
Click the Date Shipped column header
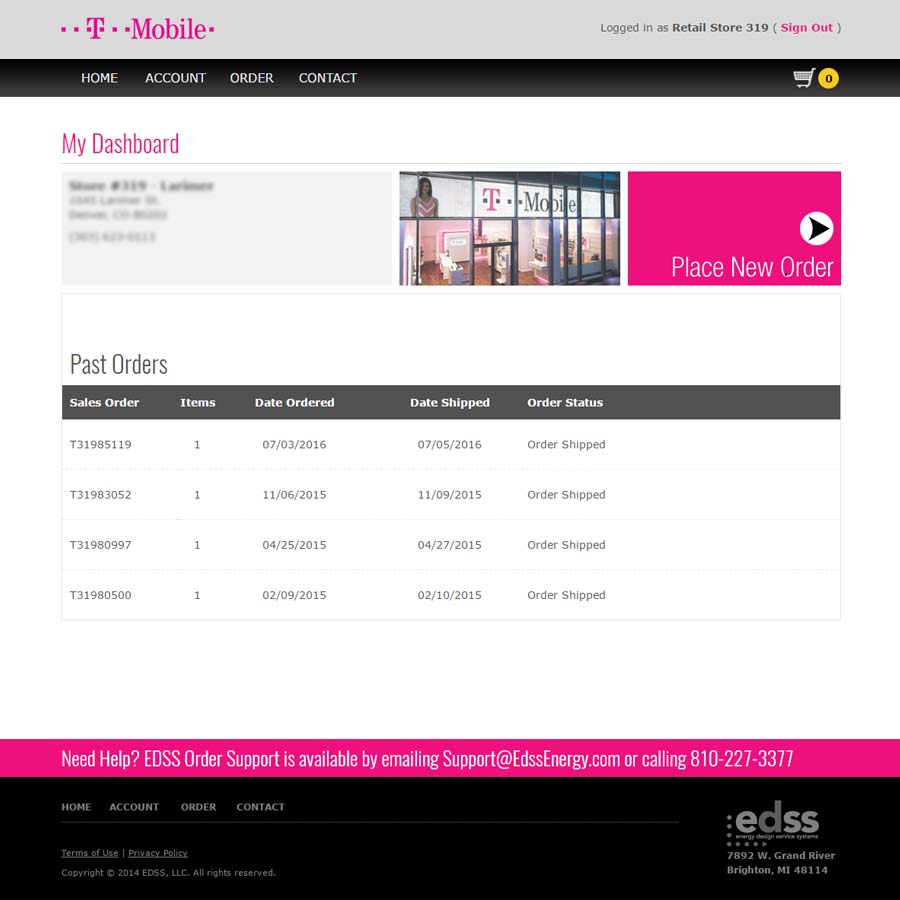tap(450, 403)
